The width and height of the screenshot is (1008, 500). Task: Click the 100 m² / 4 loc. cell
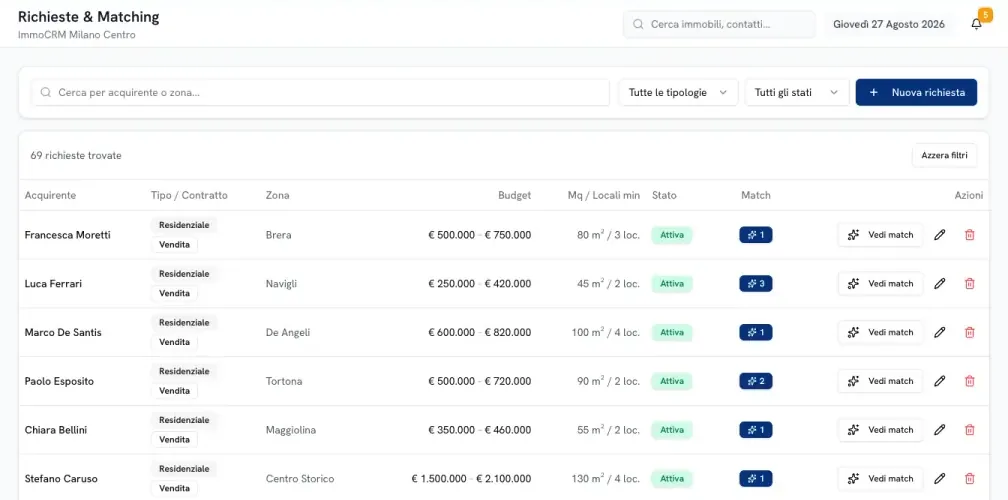(x=606, y=332)
